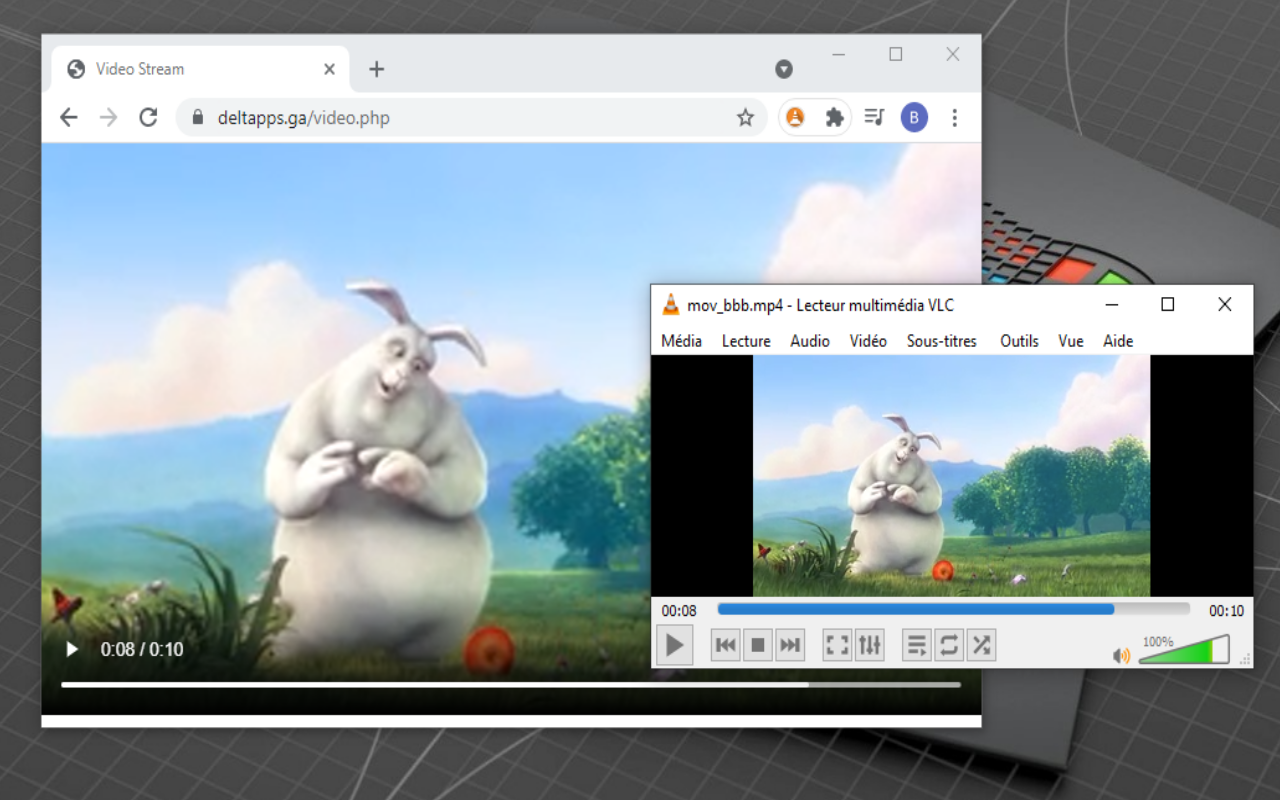
Task: Click the VLC video display area
Action: point(952,476)
